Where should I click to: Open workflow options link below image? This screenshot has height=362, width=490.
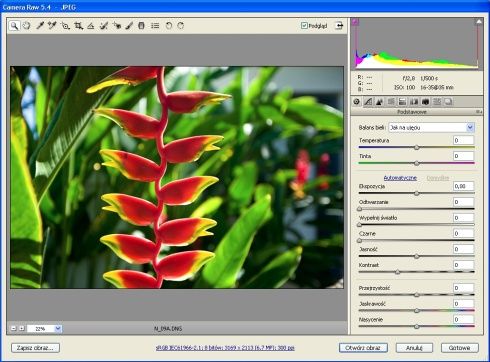pos(225,348)
